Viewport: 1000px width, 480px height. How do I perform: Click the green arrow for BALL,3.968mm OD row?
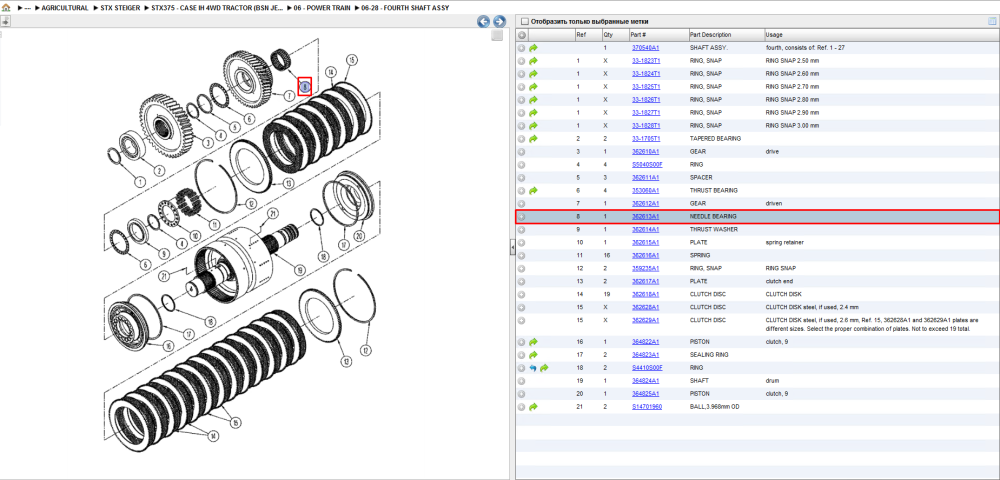[x=533, y=407]
